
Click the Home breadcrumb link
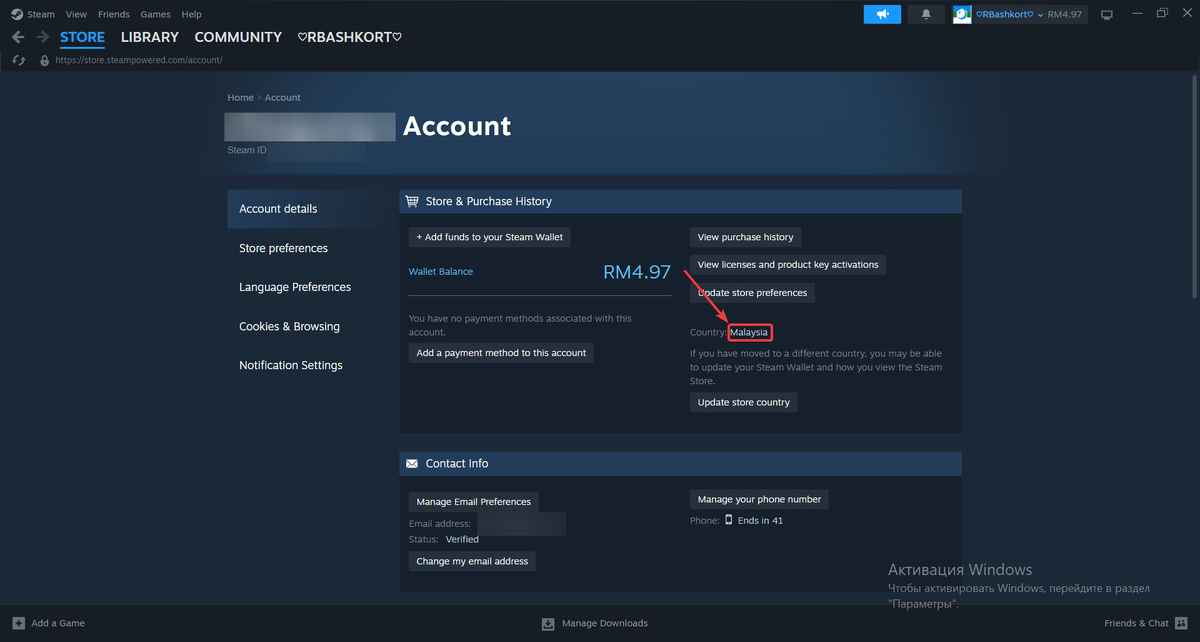(240, 97)
